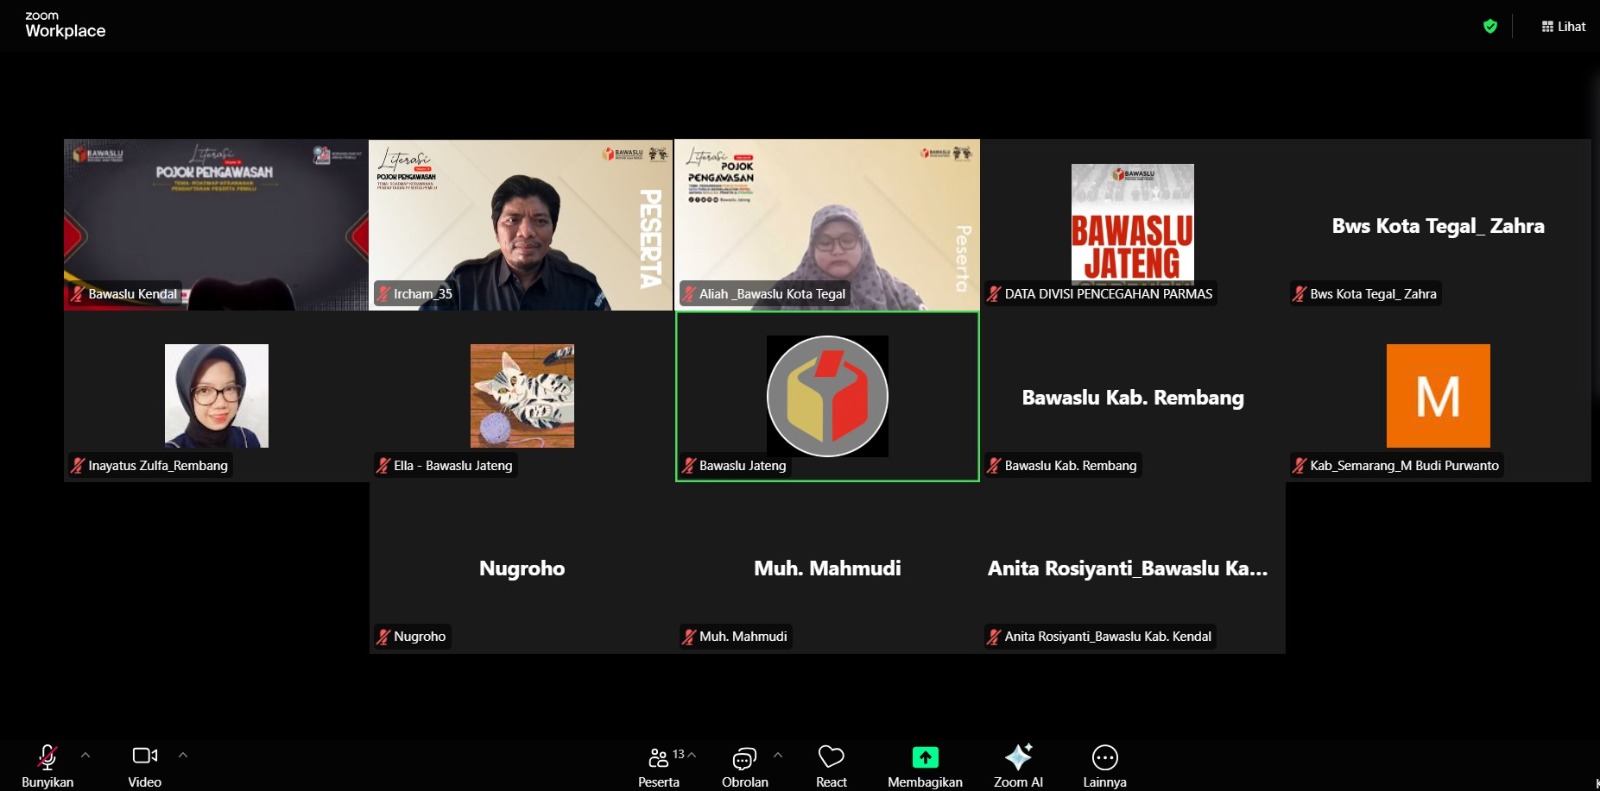Image resolution: width=1600 pixels, height=791 pixels.
Task: Turn on camera with Video icon
Action: pos(145,756)
